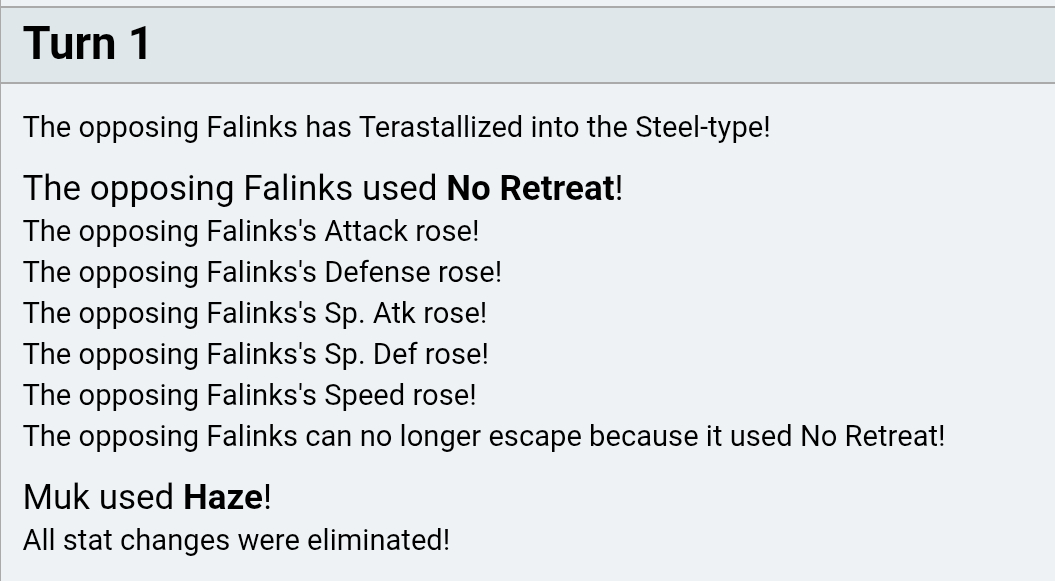Click the Falinks's Sp. Def rose line
The image size is (1055, 581).
click(x=255, y=354)
